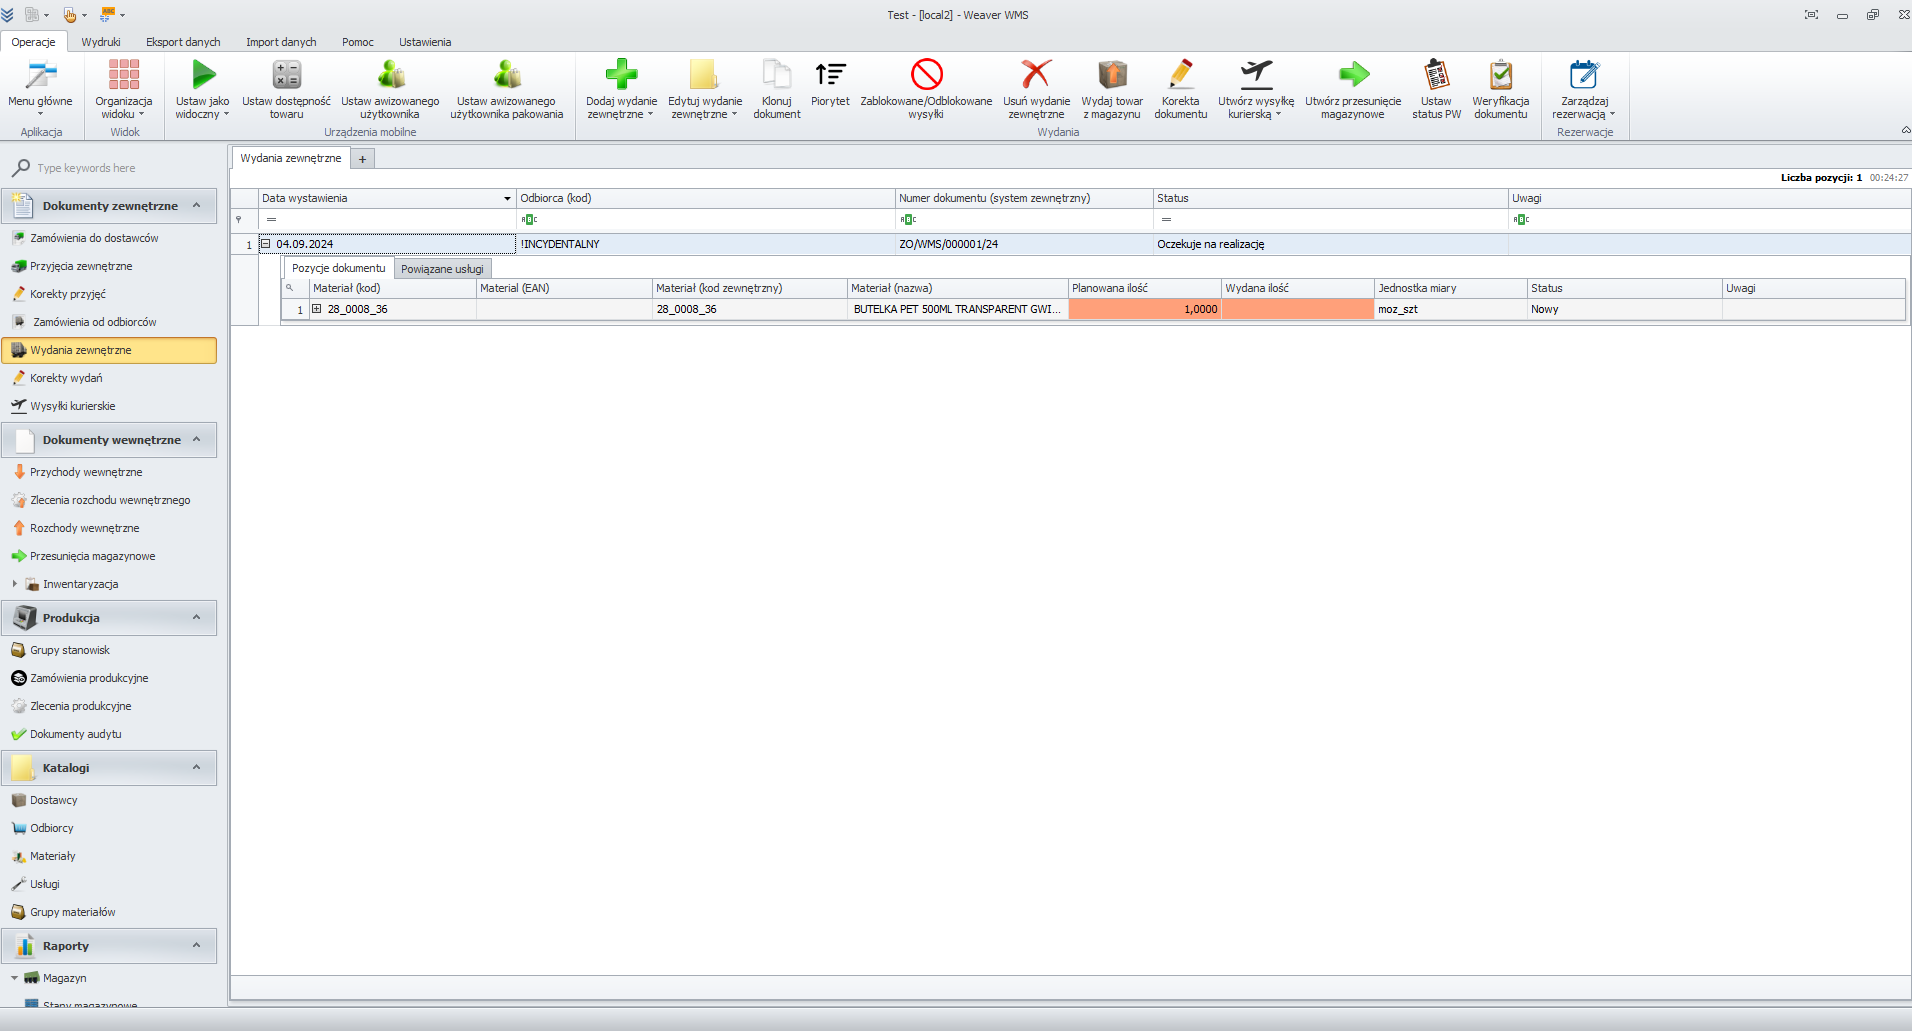Collapse the 04.09.2024 document row

pyautogui.click(x=266, y=244)
